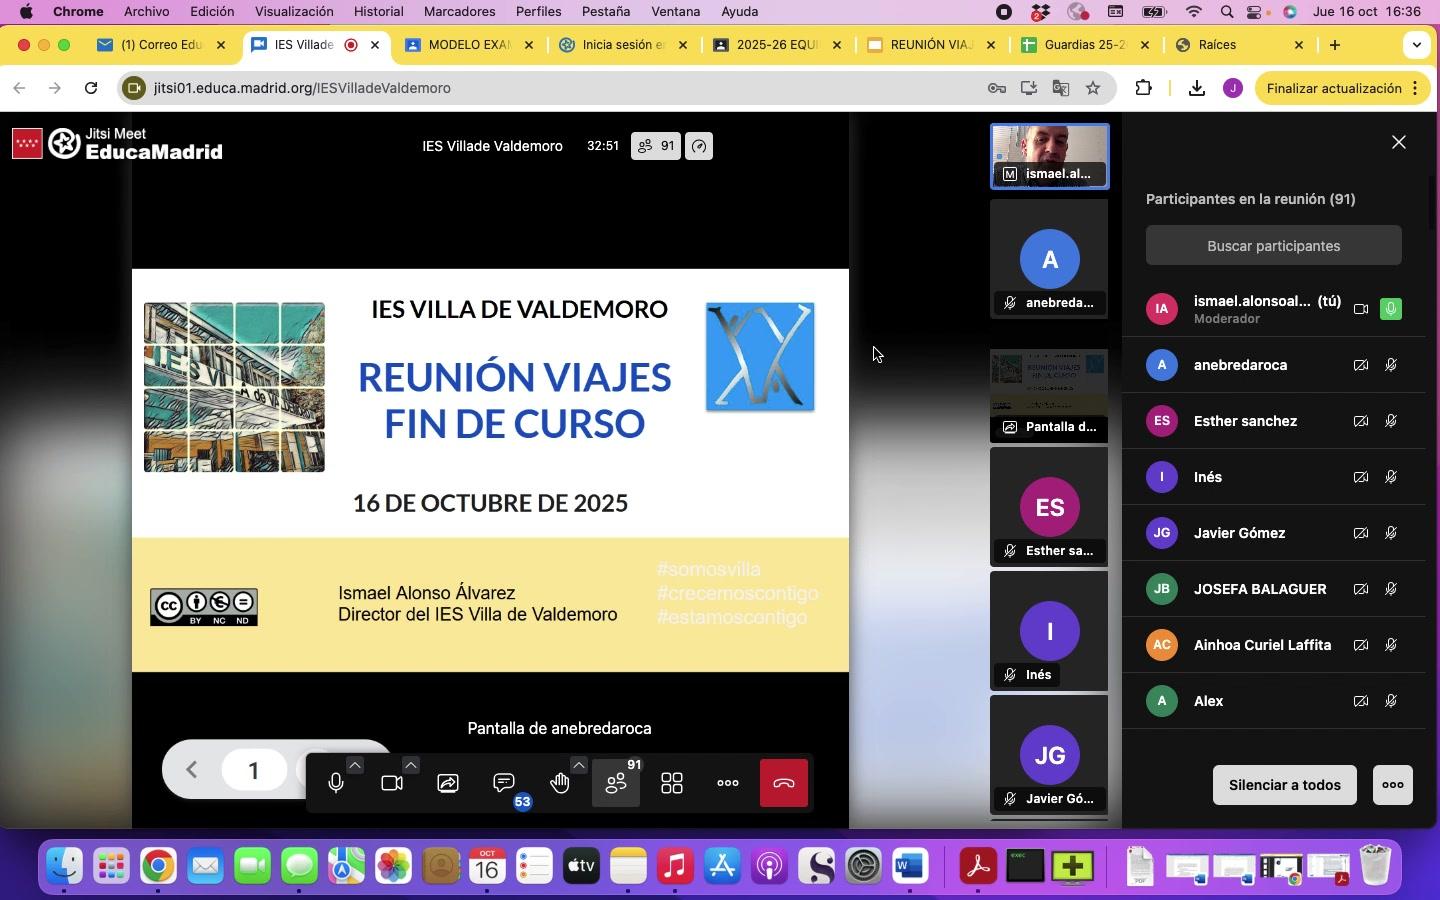This screenshot has height=900, width=1440.
Task: Click camera-off icon for JOSEFA BALAGUER
Action: [x=1361, y=589]
